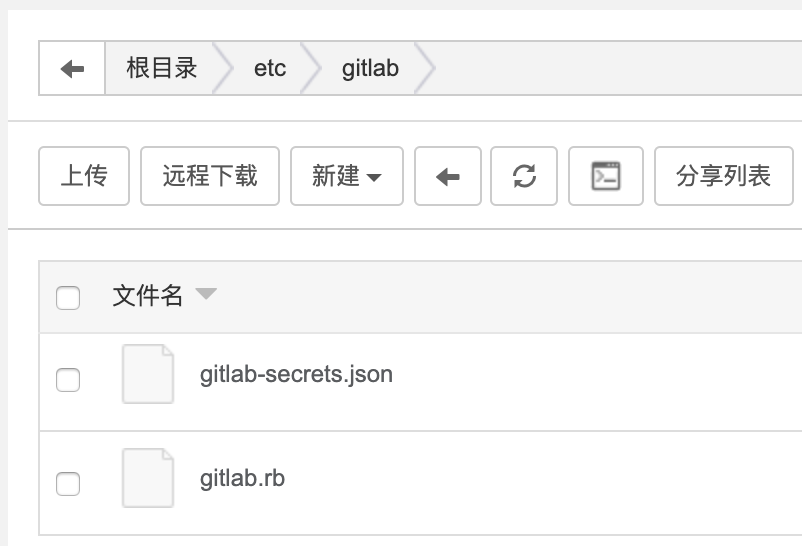
Task: Select gitlab breadcrumb segment
Action: tap(370, 69)
